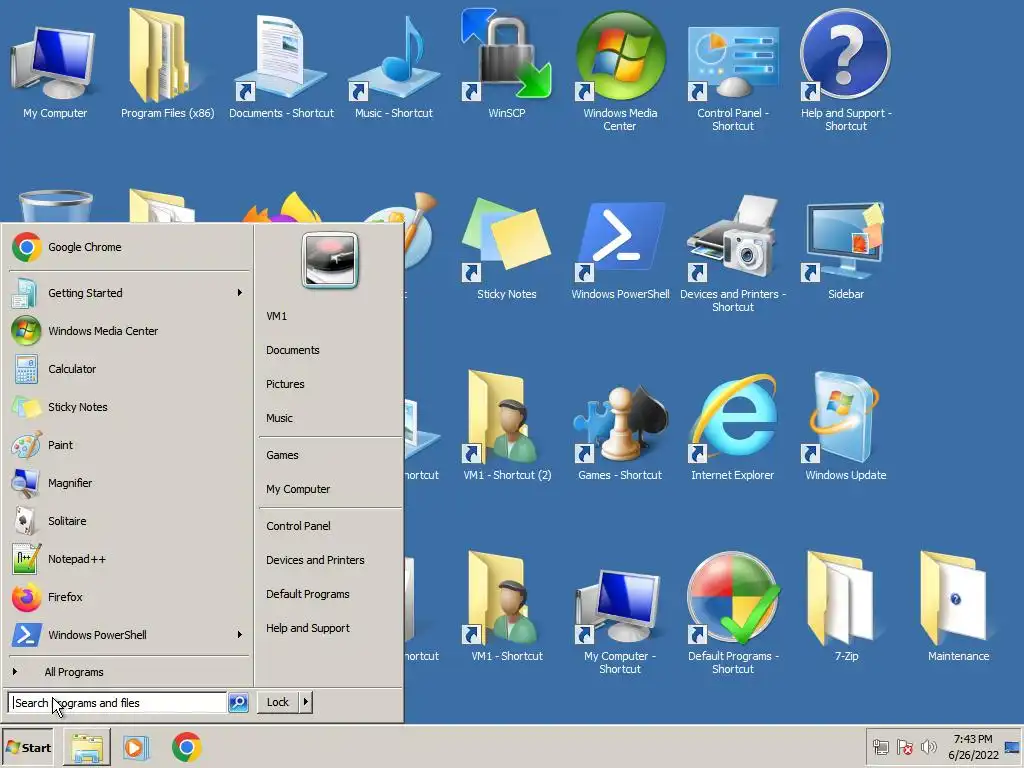Expand Windows PowerShell submenu arrow
The height and width of the screenshot is (768, 1024).
click(x=240, y=635)
